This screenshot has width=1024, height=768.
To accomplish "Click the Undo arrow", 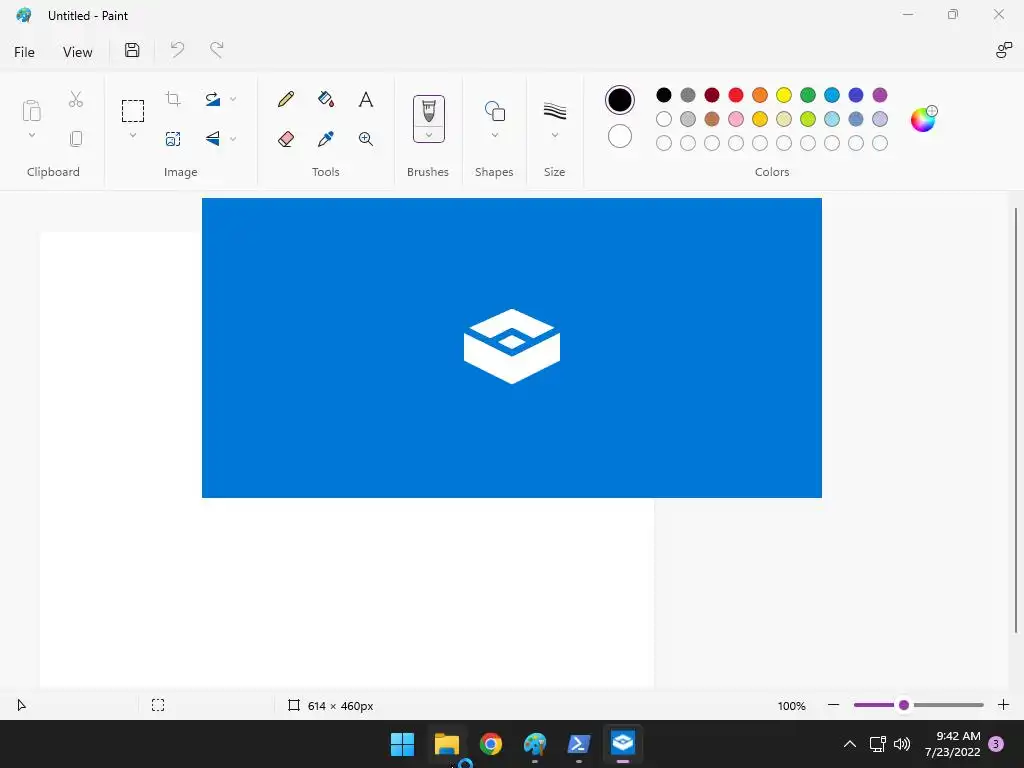I will 177,50.
